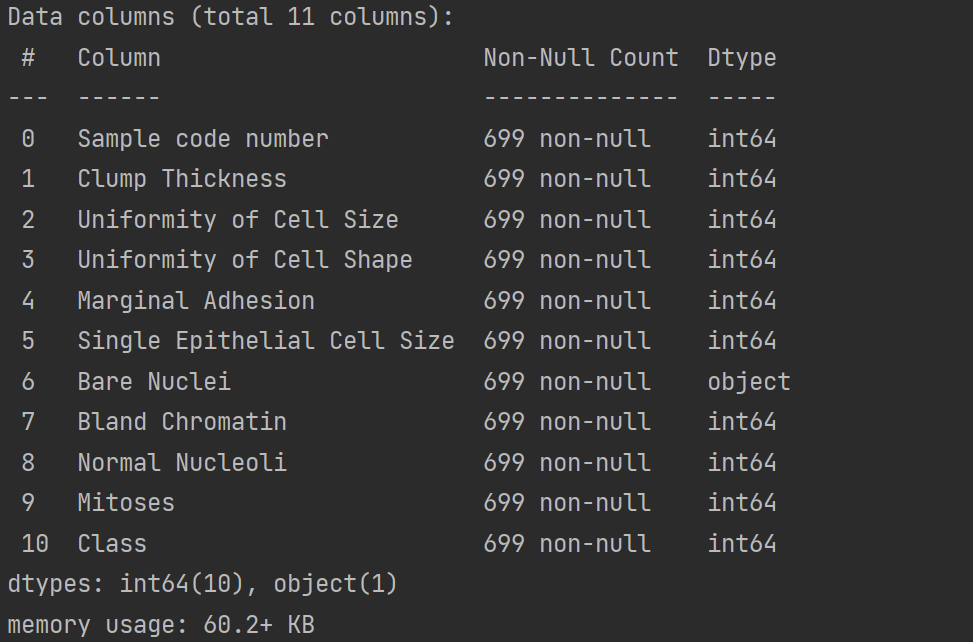Click the 'Non-Null Count' header
Viewport: 973px width, 642px height.
tap(581, 58)
